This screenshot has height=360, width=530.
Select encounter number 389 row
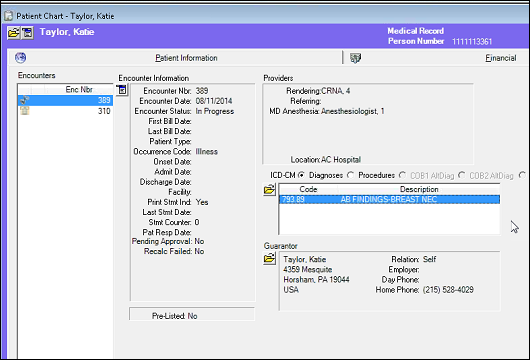pos(65,100)
